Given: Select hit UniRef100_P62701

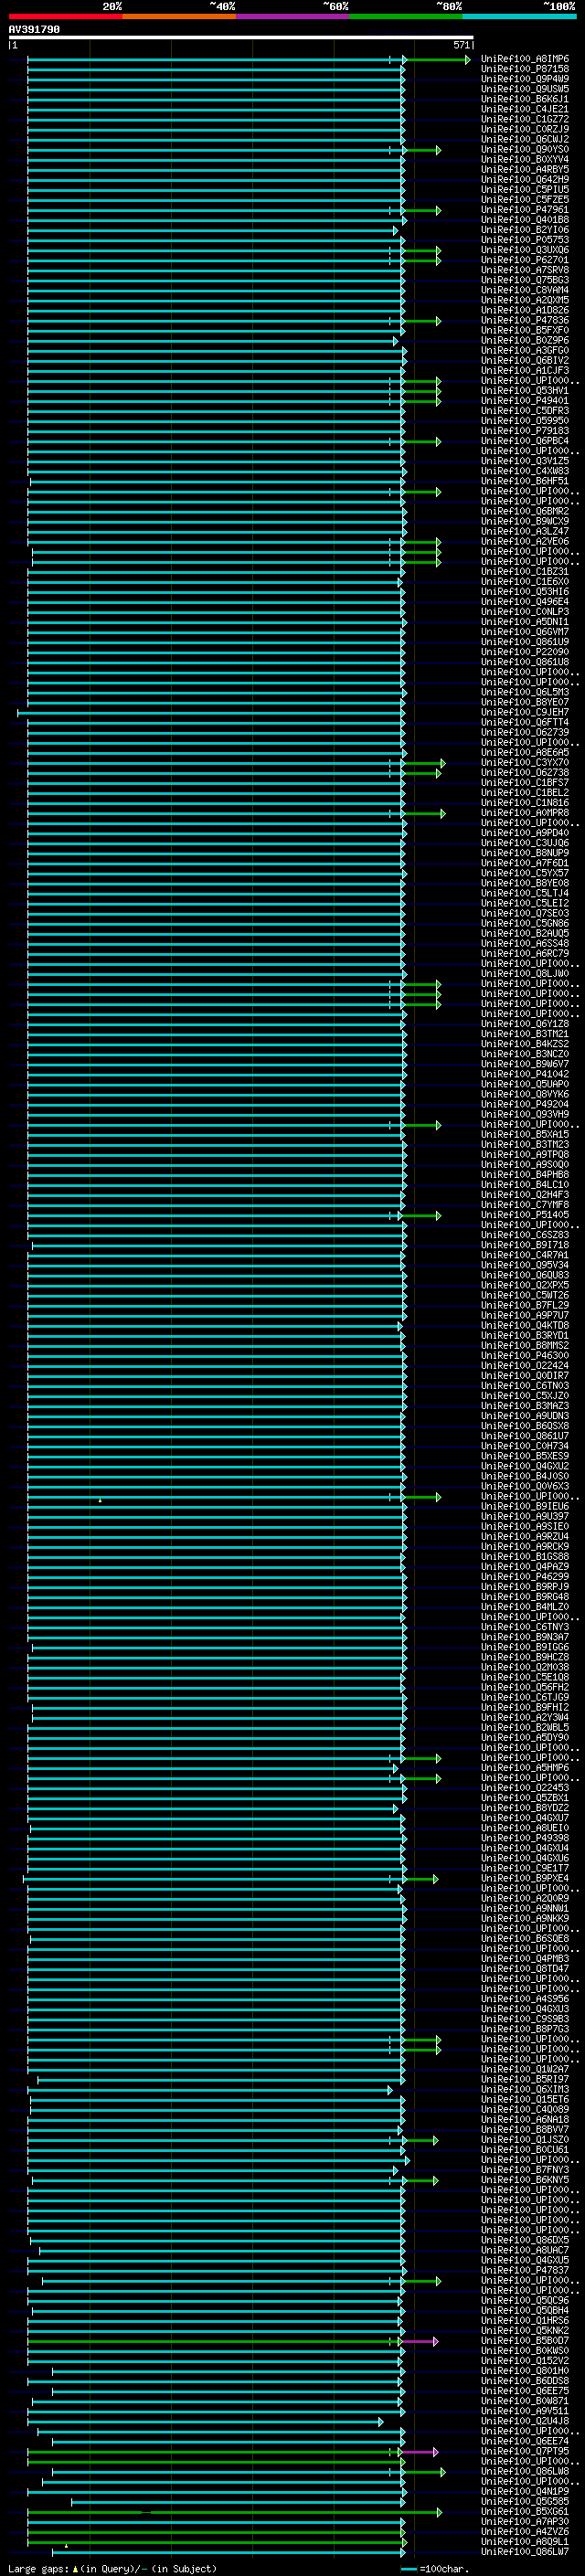Looking at the screenshot, I should pyautogui.click(x=525, y=260).
